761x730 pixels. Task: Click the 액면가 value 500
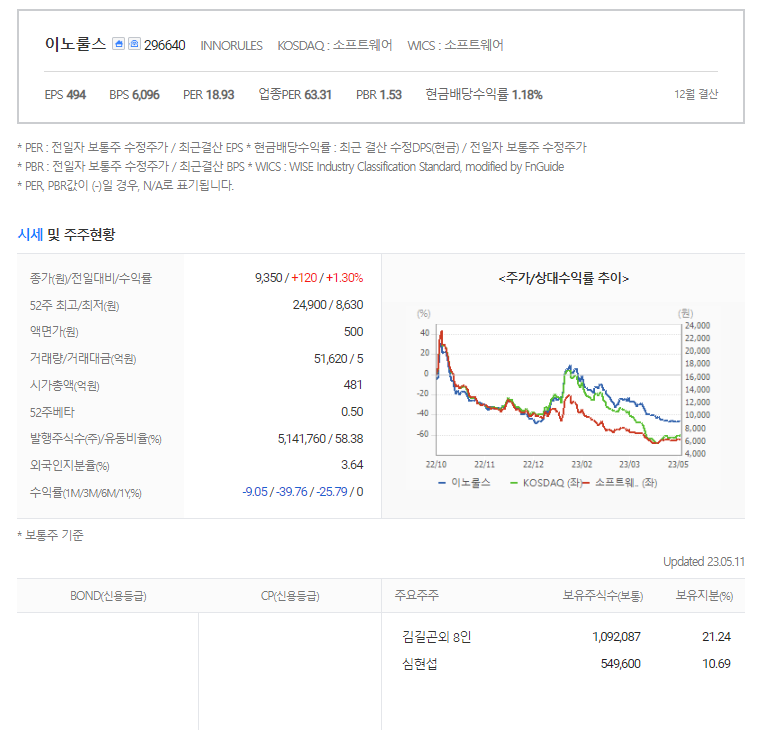click(354, 332)
